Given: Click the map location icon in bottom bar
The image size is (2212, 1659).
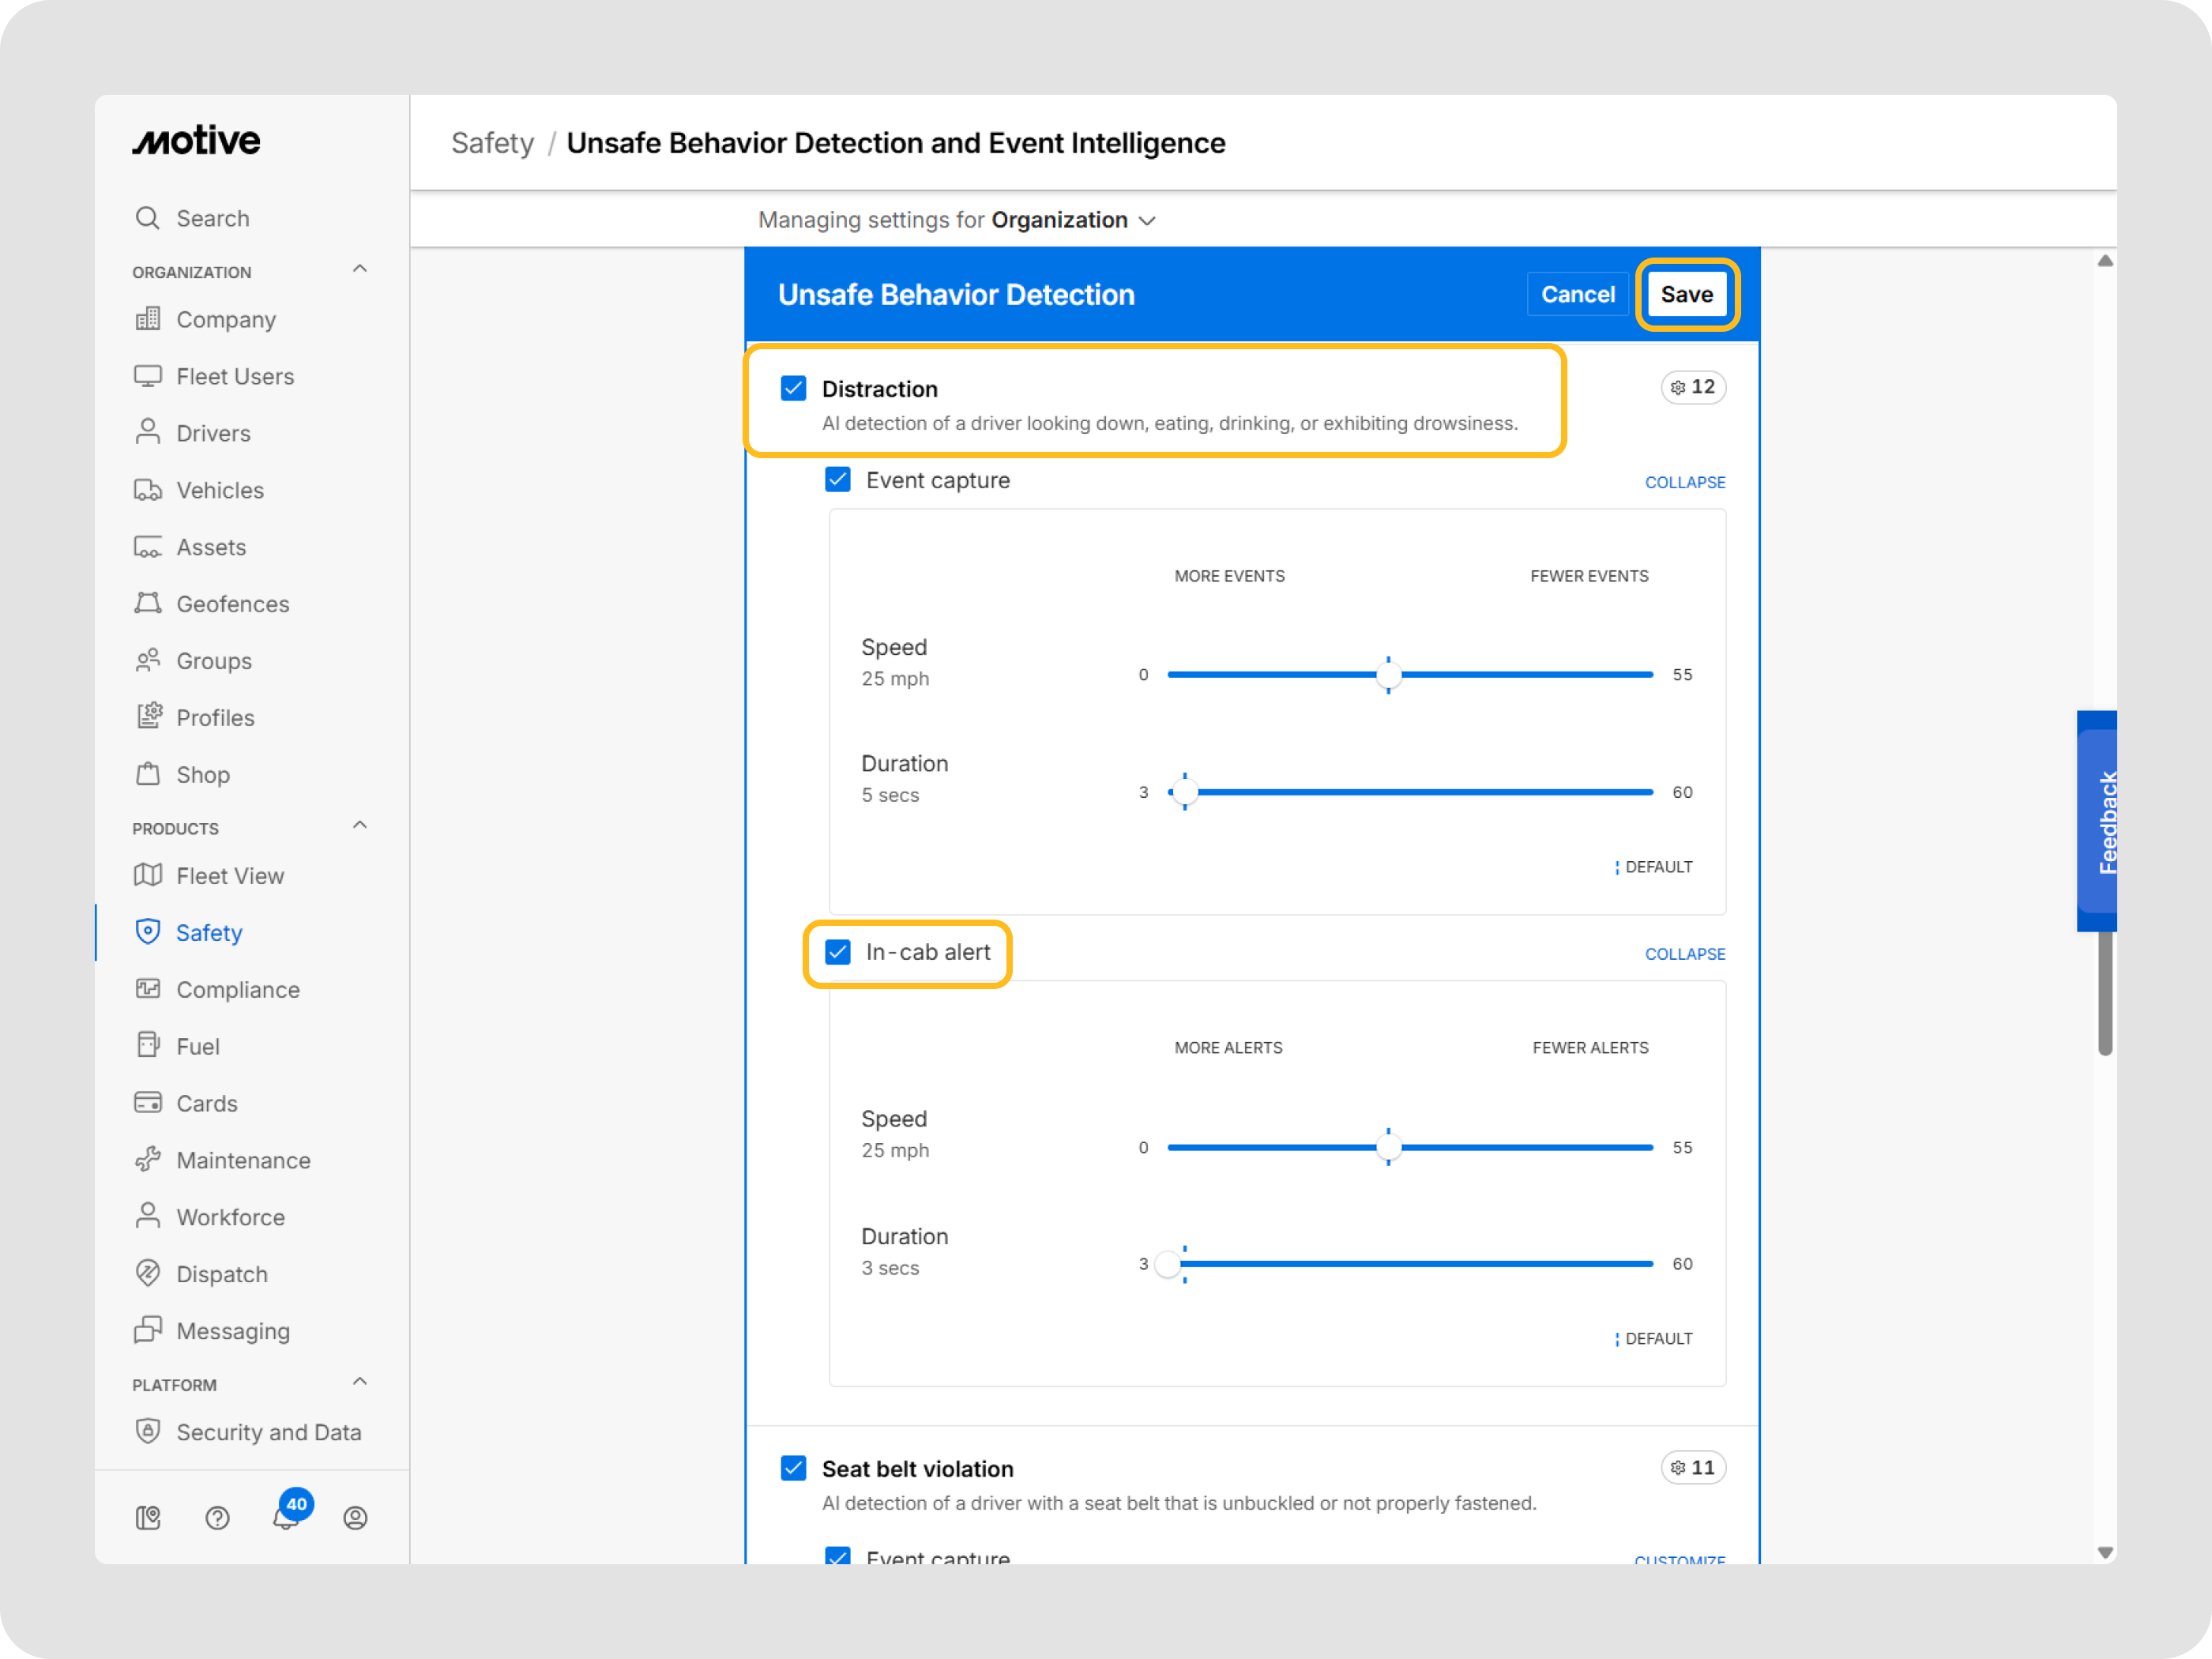Looking at the screenshot, I should pyautogui.click(x=148, y=1518).
